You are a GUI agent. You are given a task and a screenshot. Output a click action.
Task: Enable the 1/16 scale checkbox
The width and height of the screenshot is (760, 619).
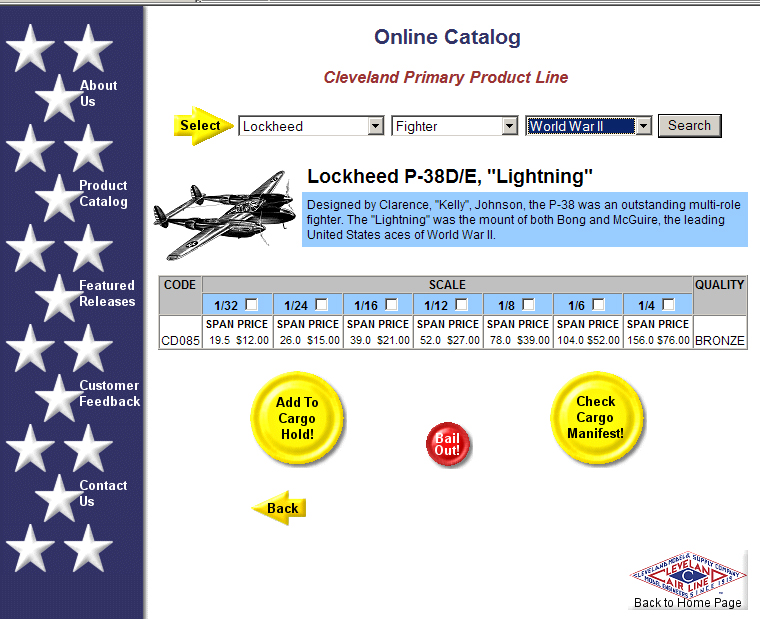pos(392,304)
